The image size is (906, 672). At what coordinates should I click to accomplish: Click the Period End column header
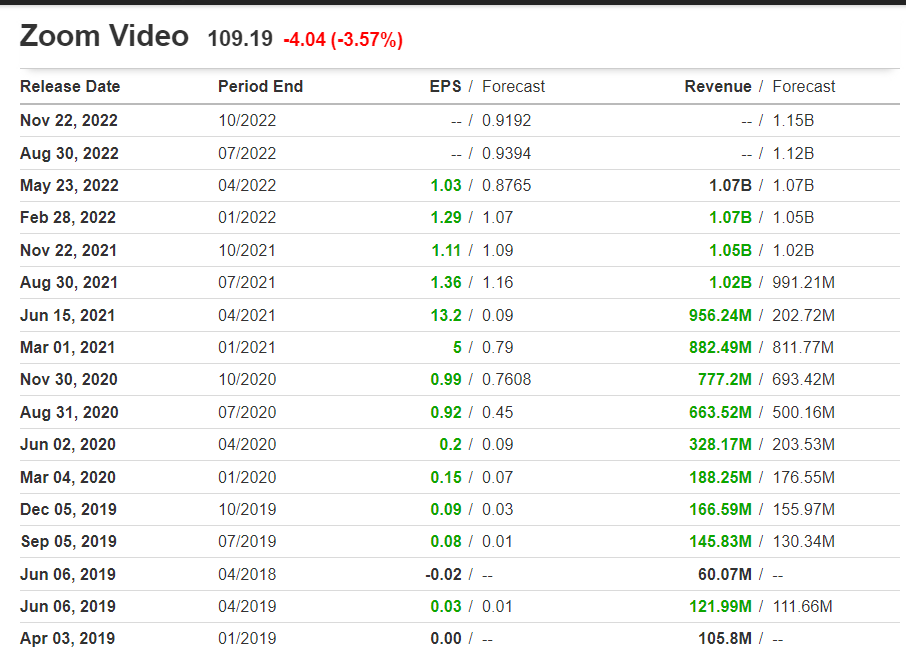tap(261, 86)
